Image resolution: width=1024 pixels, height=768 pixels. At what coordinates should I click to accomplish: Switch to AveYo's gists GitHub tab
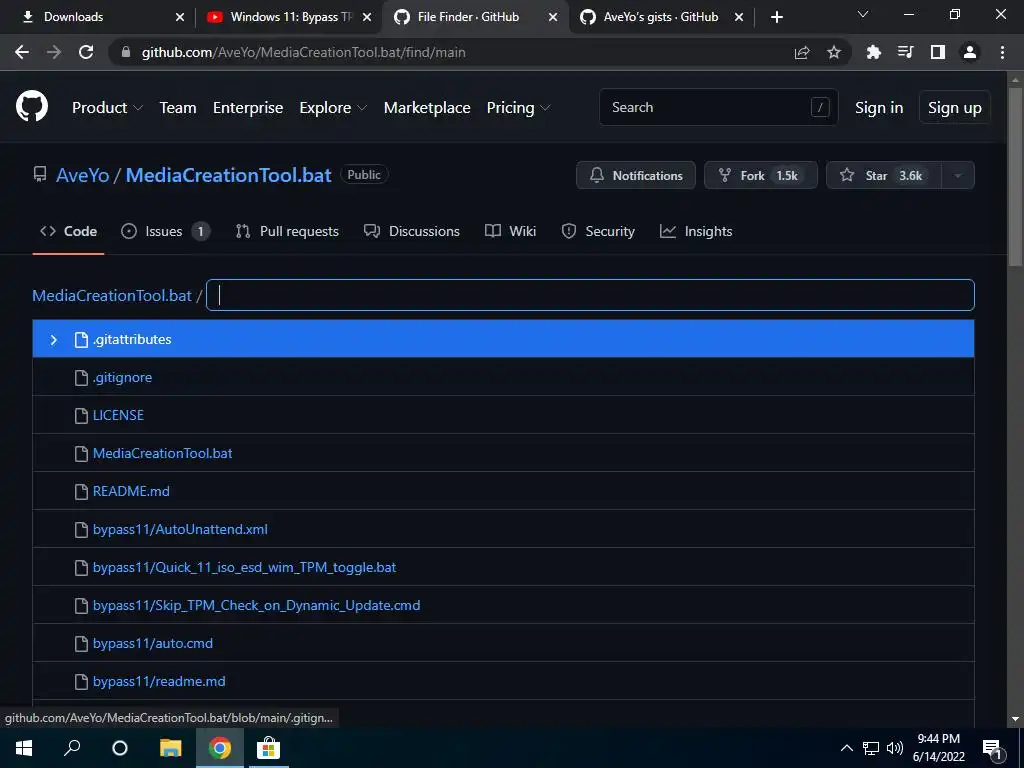click(x=661, y=17)
